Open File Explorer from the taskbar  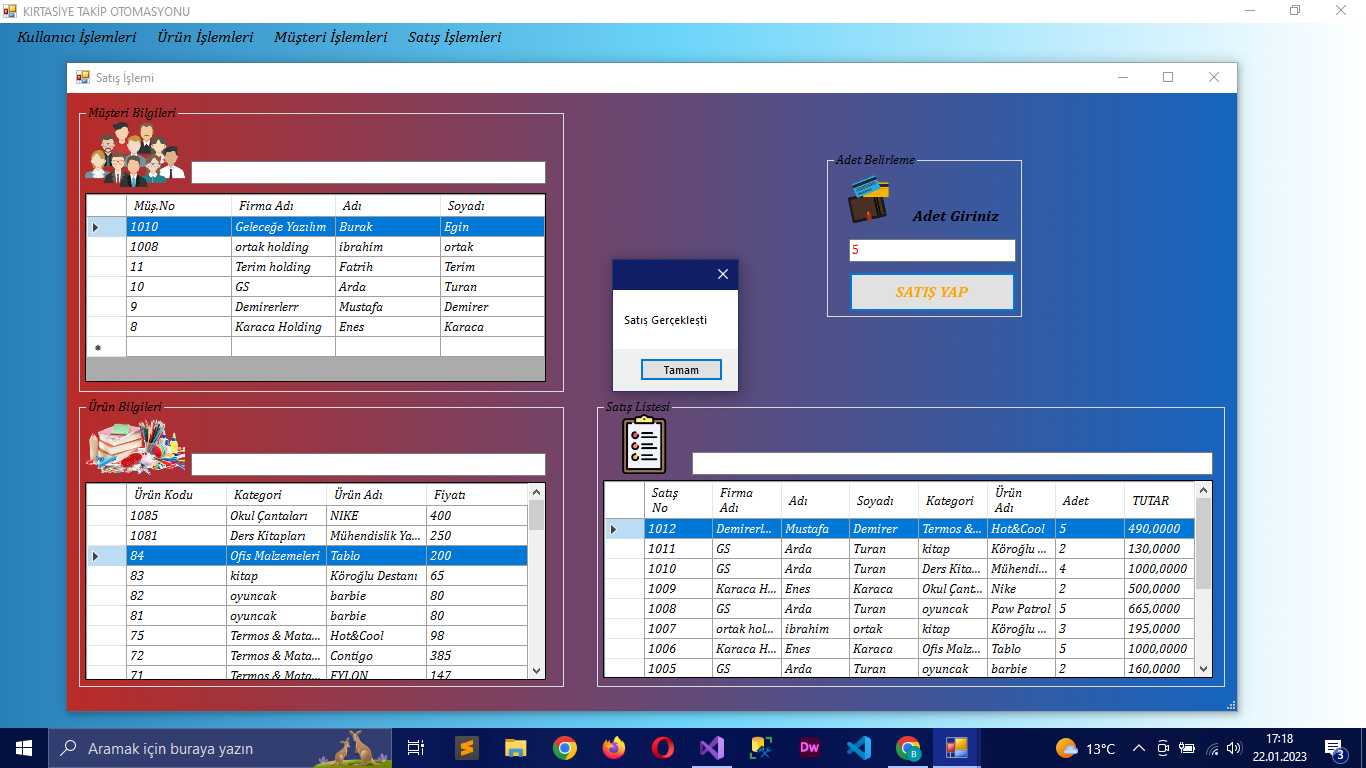515,747
